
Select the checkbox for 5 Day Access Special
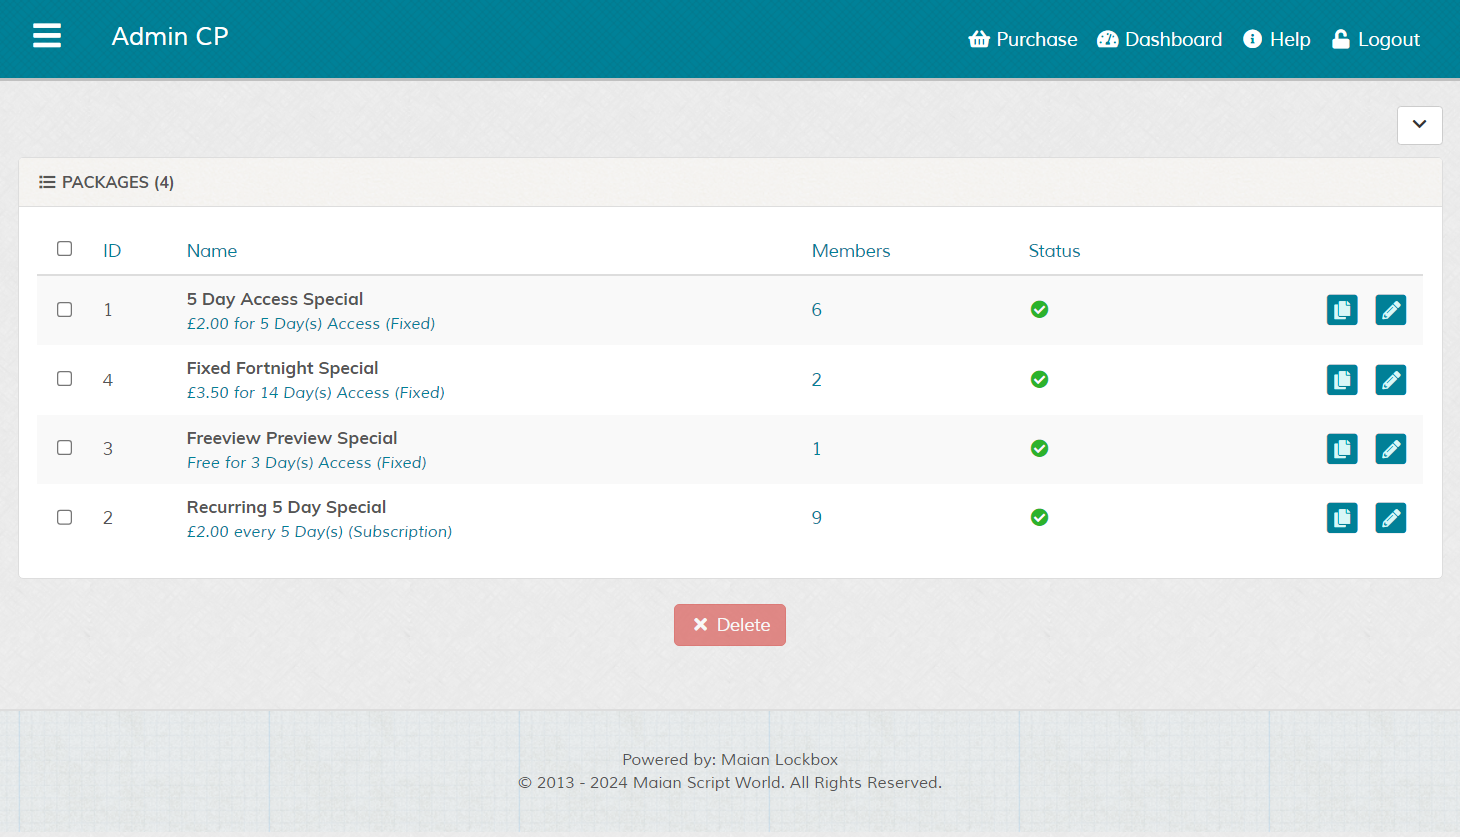[65, 310]
